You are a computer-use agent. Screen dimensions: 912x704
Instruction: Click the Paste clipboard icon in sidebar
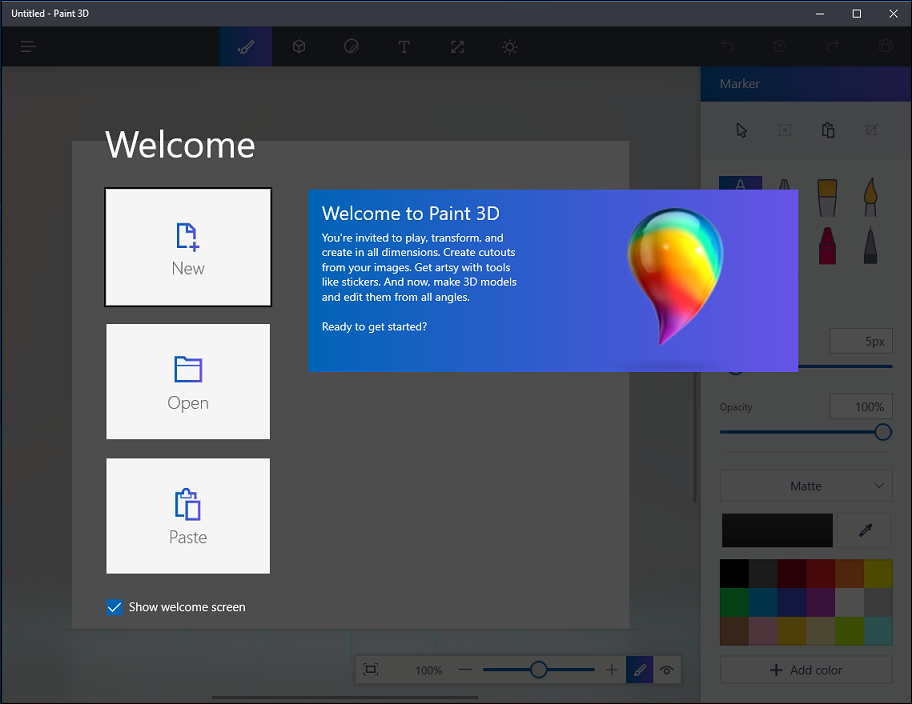coord(828,130)
